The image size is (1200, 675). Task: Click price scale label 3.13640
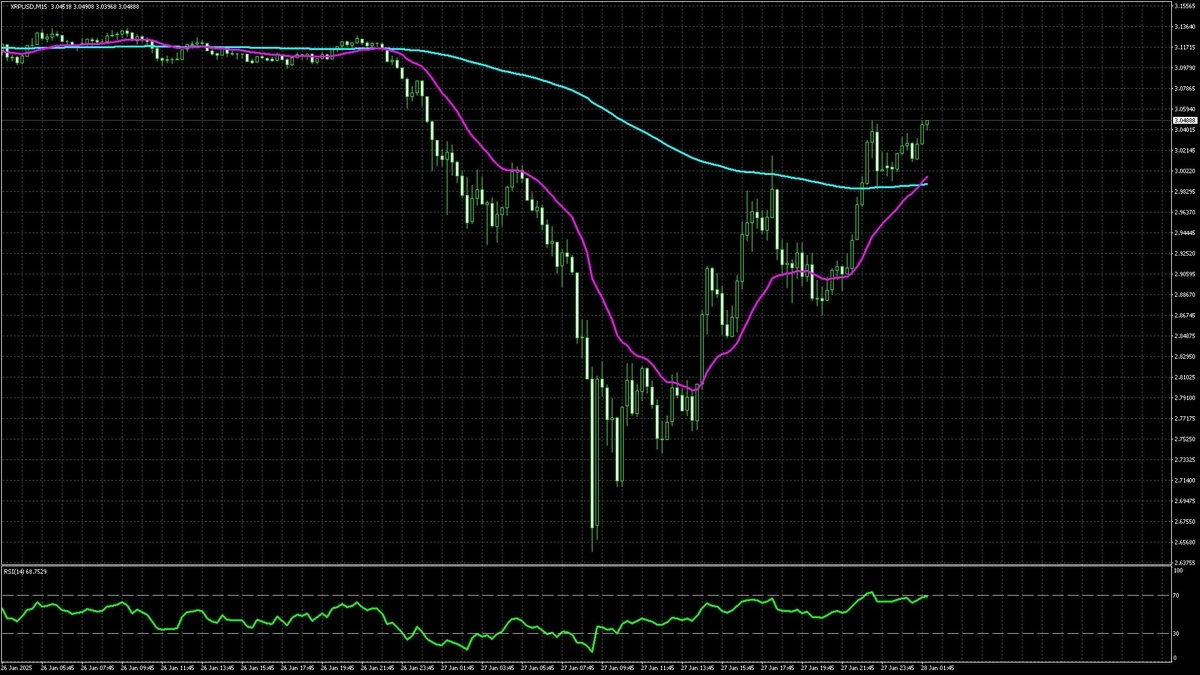pyautogui.click(x=1184, y=27)
